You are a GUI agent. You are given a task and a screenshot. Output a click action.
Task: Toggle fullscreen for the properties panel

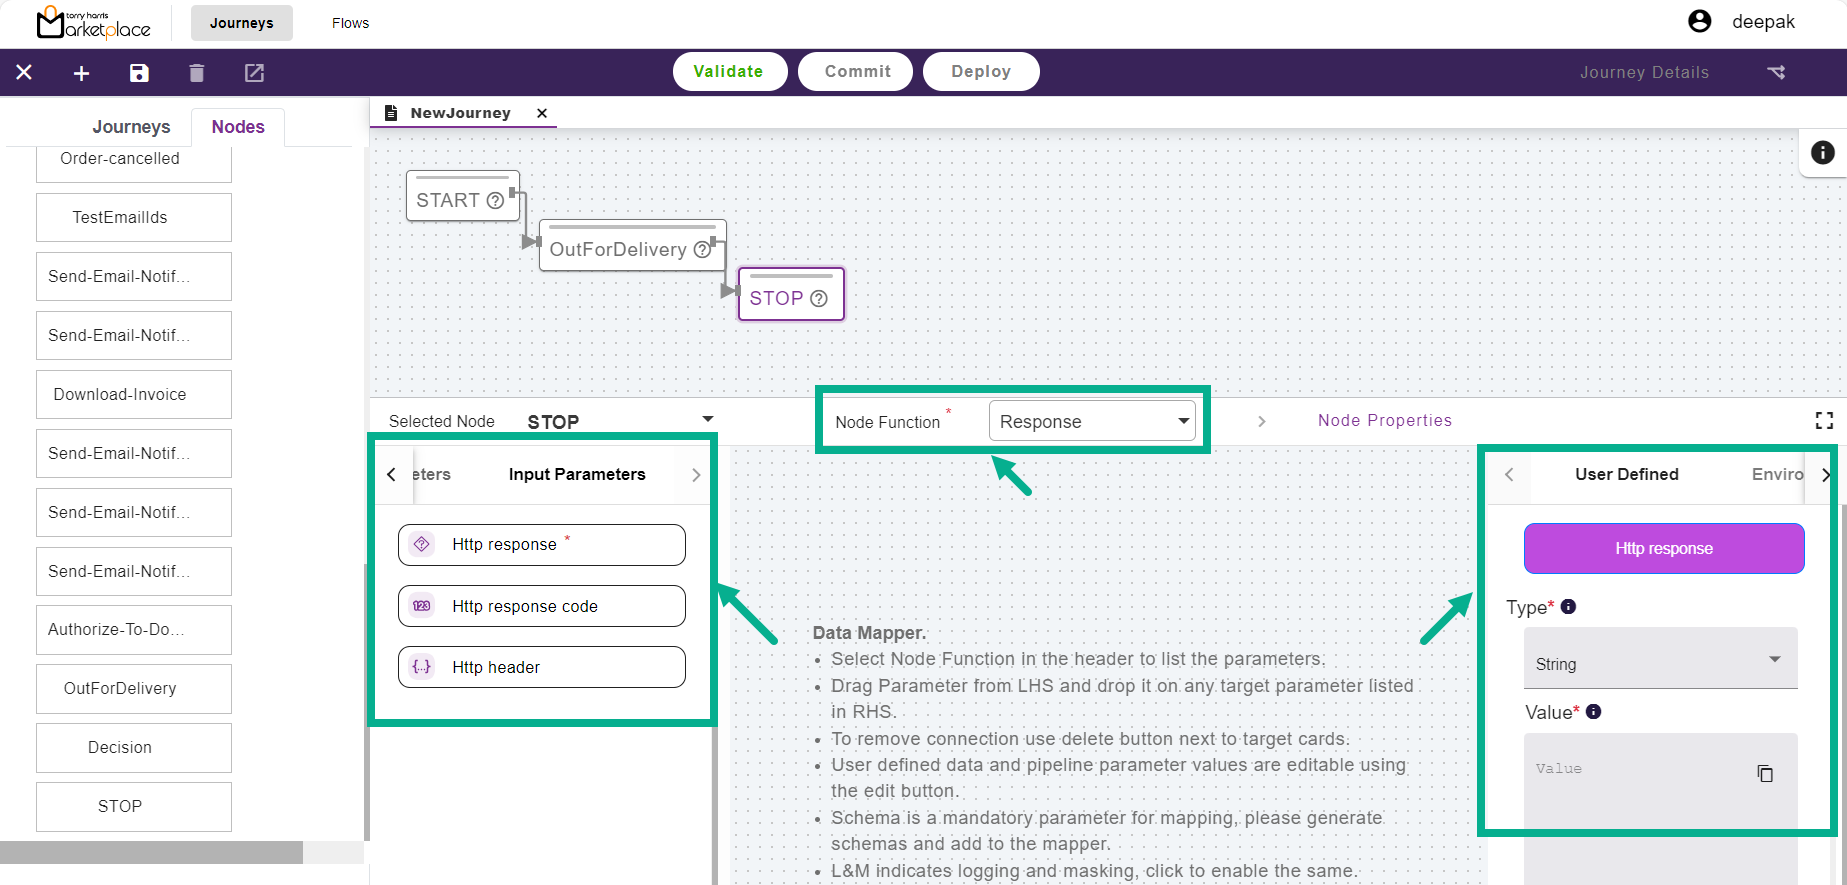point(1824,421)
